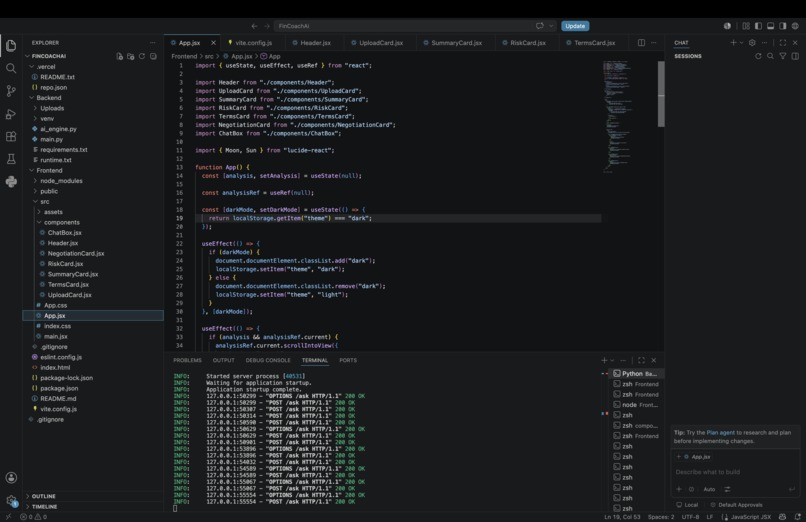Refresh the chat Sessions list
Screen dimensions: 806x522
pos(758,56)
